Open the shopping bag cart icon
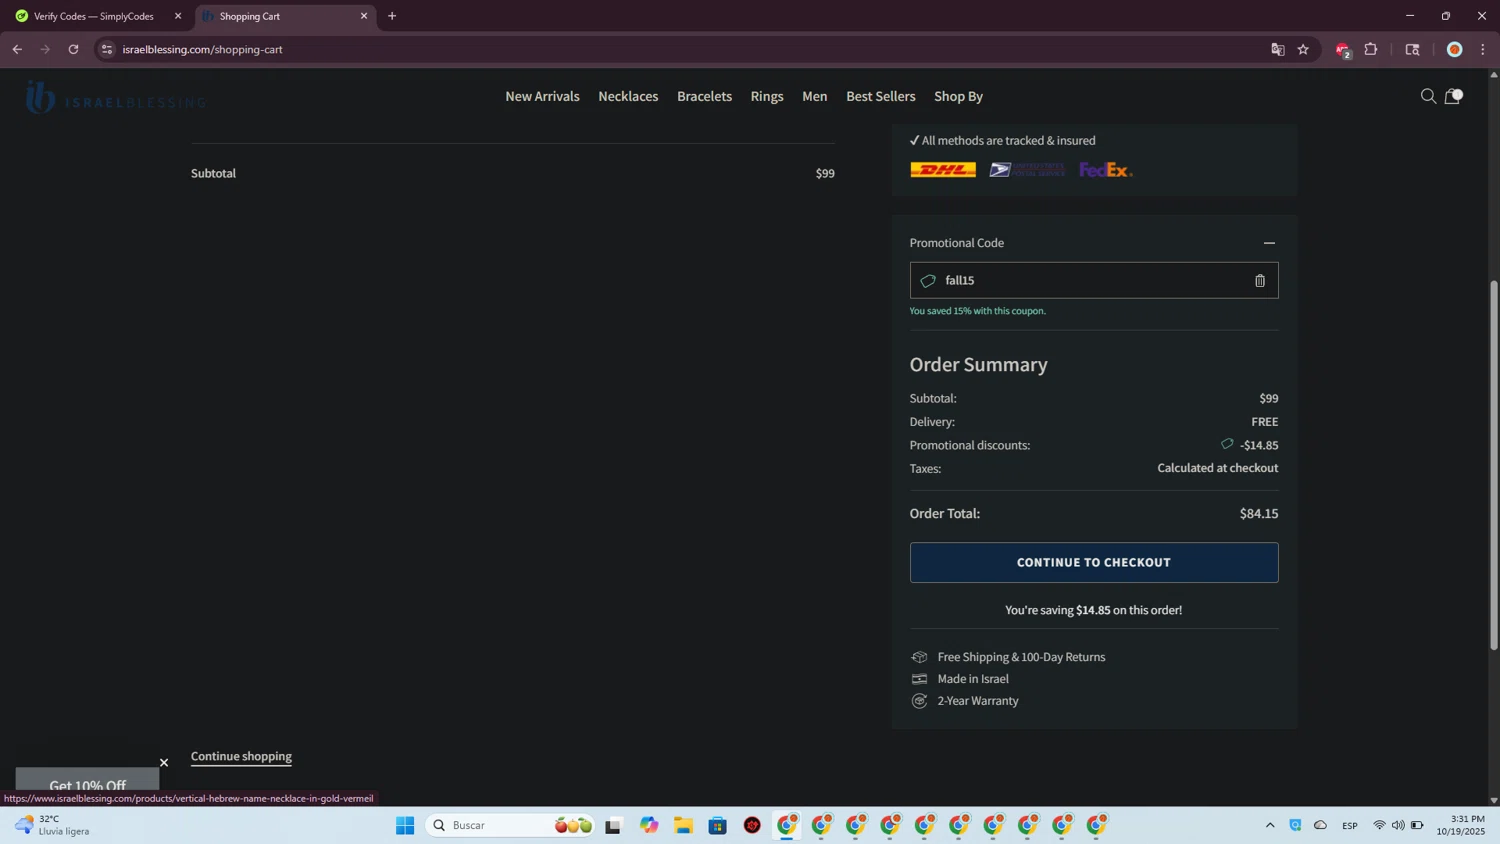This screenshot has width=1500, height=844. 1453,96
